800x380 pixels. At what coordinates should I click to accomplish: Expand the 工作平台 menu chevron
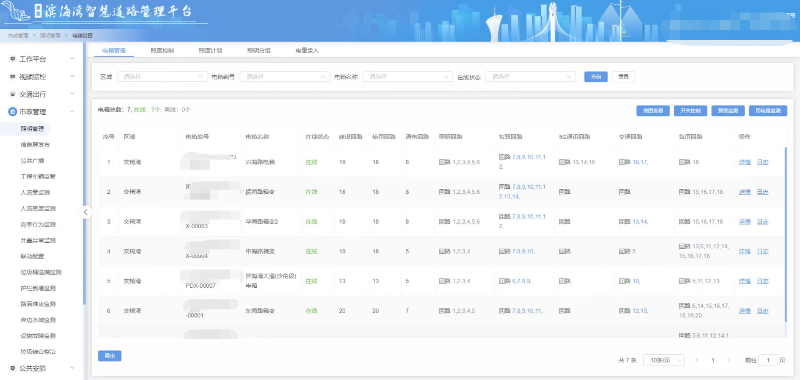pyautogui.click(x=72, y=59)
